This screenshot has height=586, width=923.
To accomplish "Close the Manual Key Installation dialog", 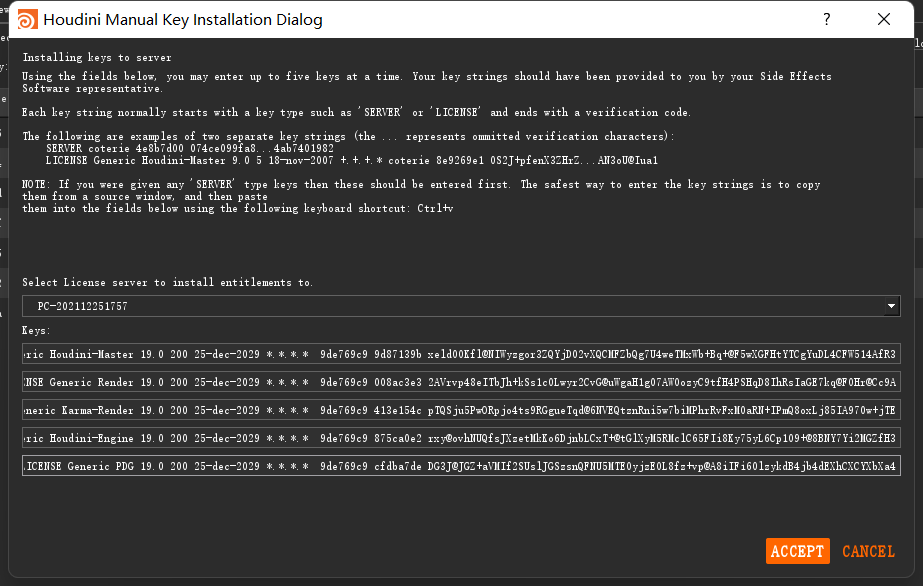I will click(884, 20).
